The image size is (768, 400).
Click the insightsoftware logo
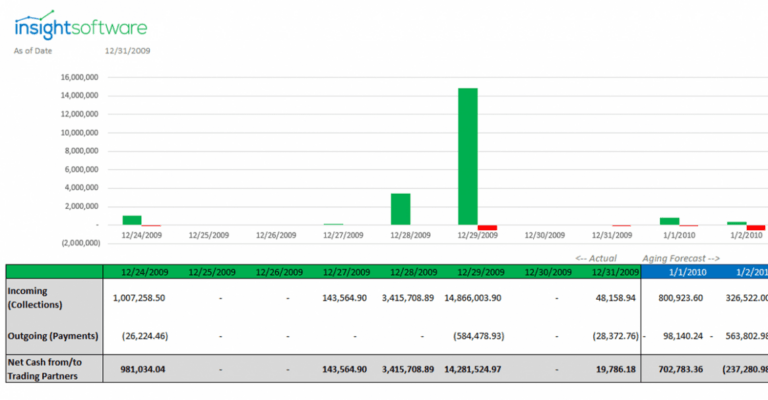click(80, 25)
